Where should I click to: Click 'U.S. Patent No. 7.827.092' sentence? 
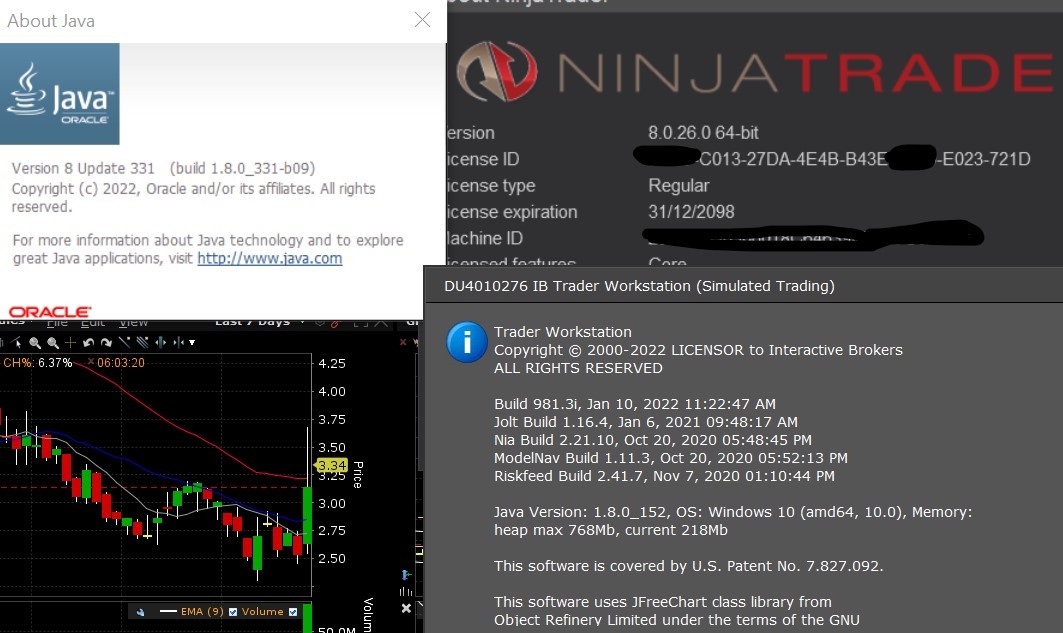688,566
